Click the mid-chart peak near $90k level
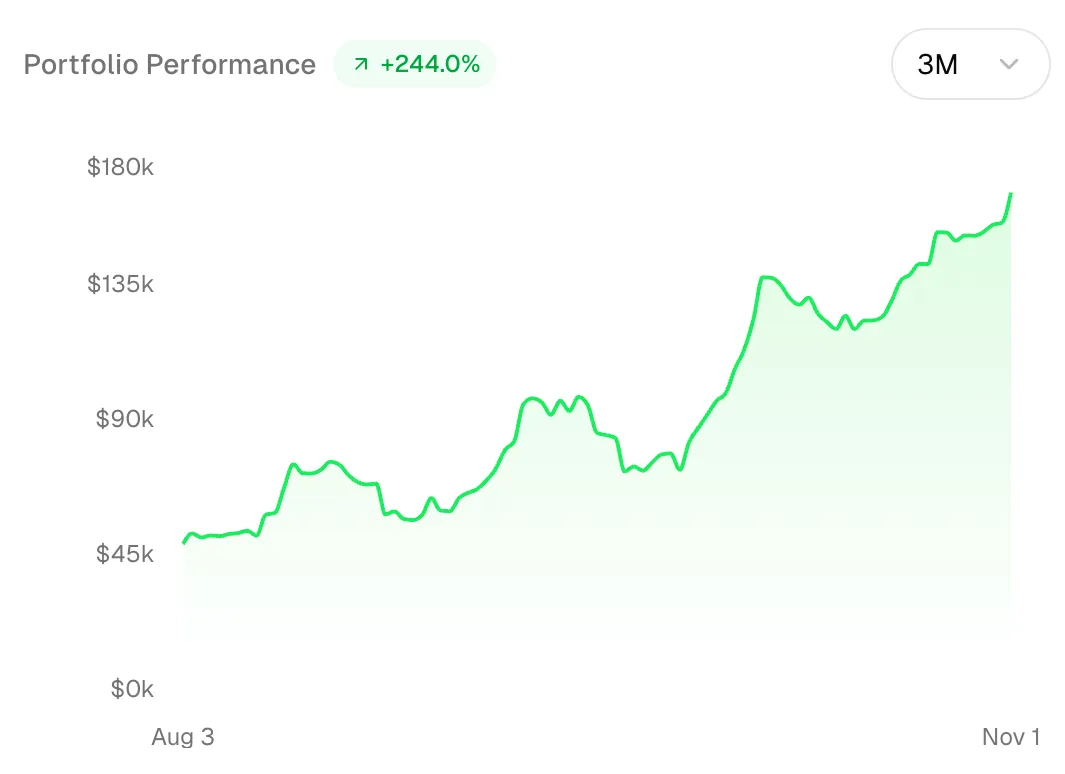 (x=533, y=399)
